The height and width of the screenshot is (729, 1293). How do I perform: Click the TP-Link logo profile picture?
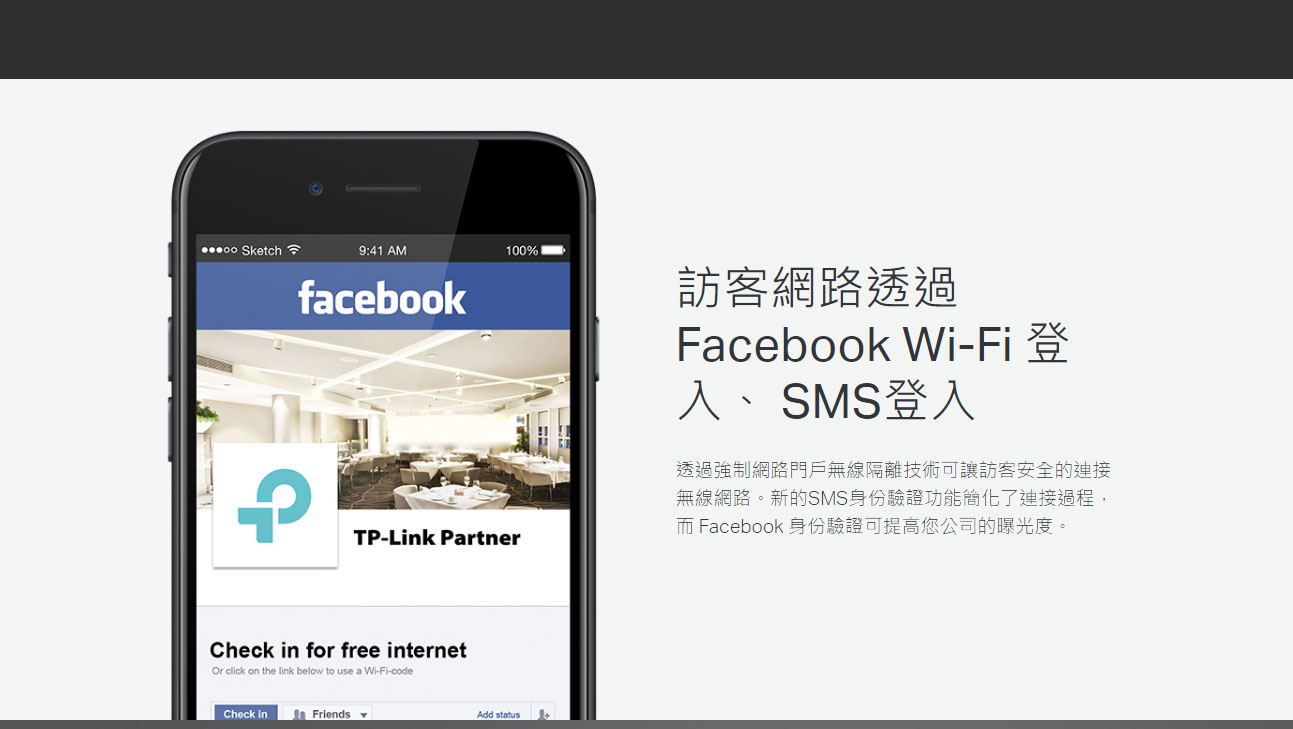tap(275, 506)
